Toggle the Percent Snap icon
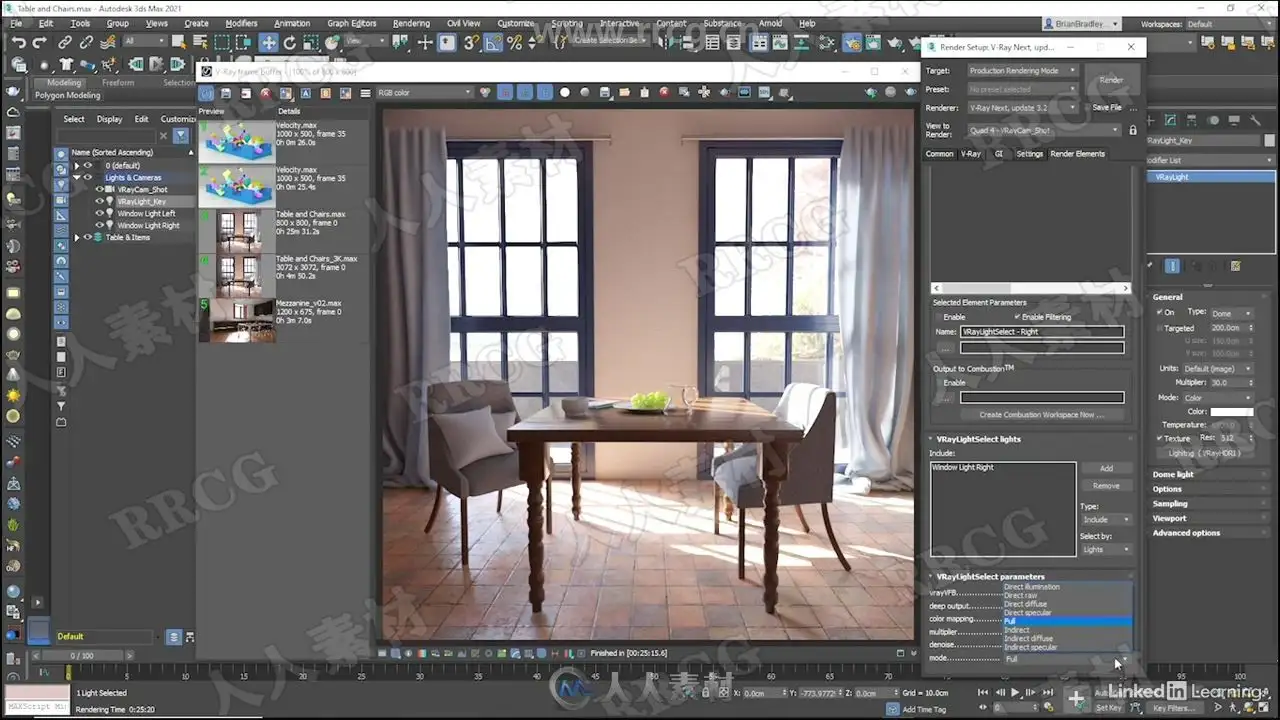This screenshot has height=720, width=1280. 515,43
